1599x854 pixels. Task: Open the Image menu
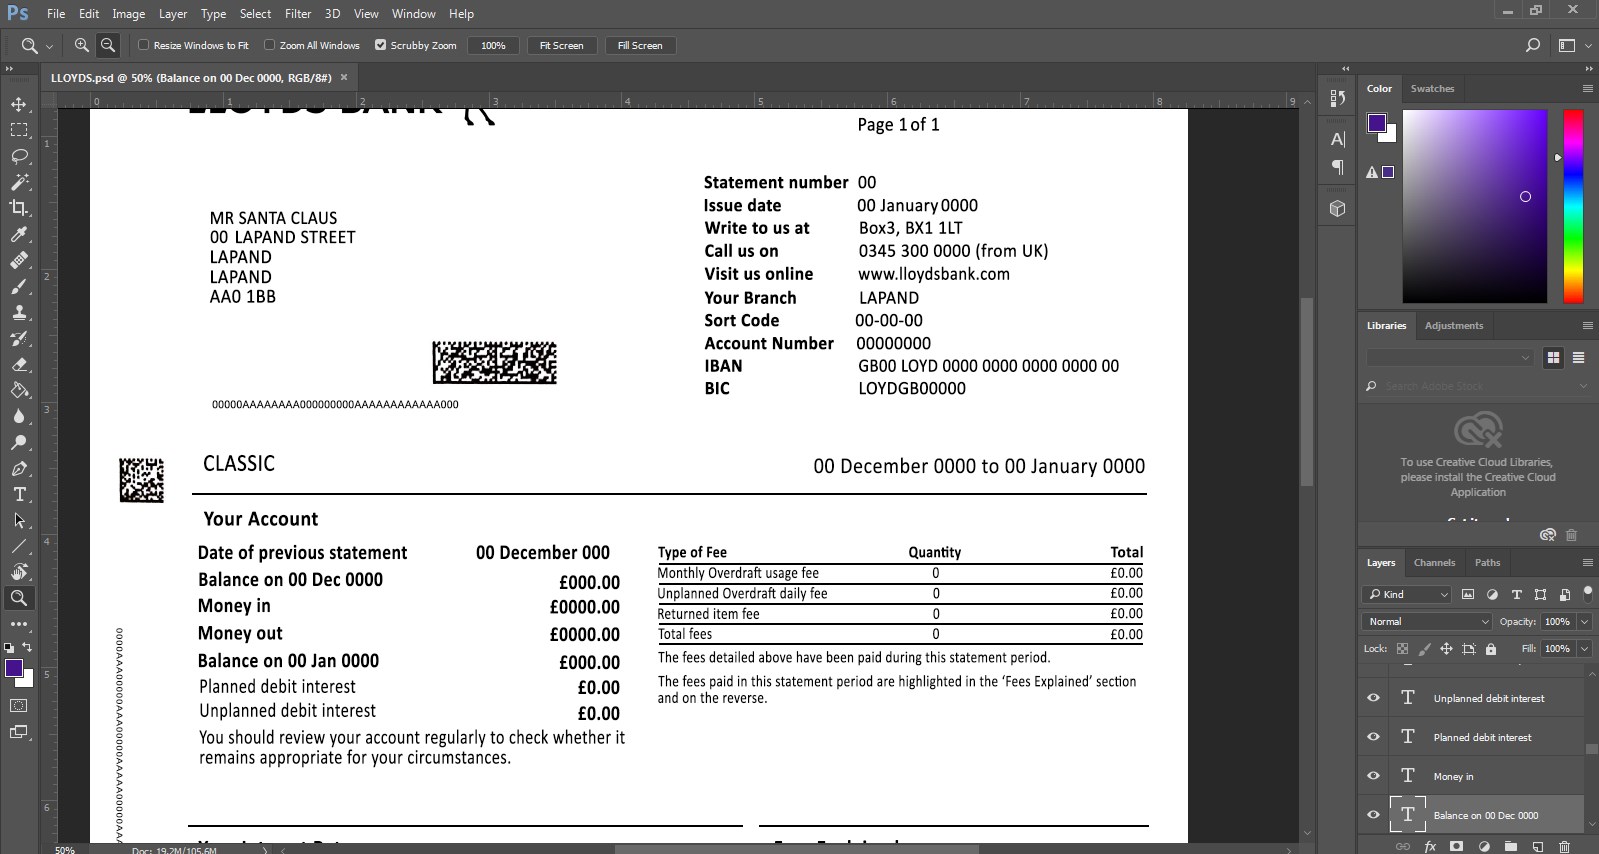[128, 14]
